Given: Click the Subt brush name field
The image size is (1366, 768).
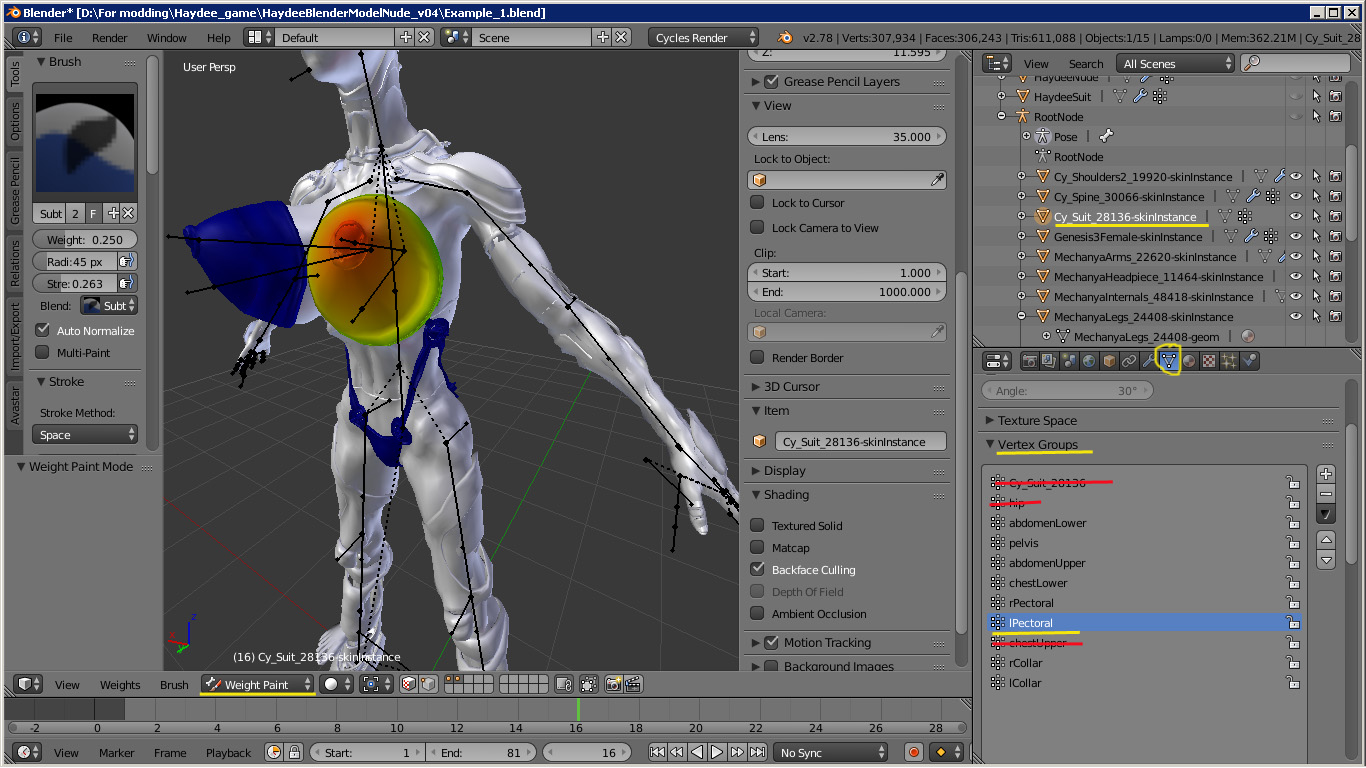Looking at the screenshot, I should [50, 214].
